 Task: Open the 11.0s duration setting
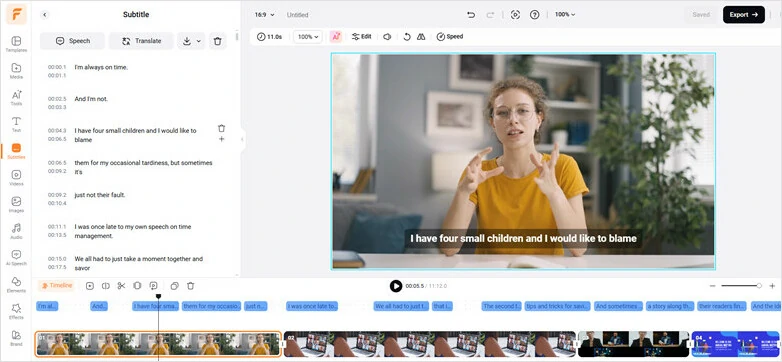[x=269, y=37]
